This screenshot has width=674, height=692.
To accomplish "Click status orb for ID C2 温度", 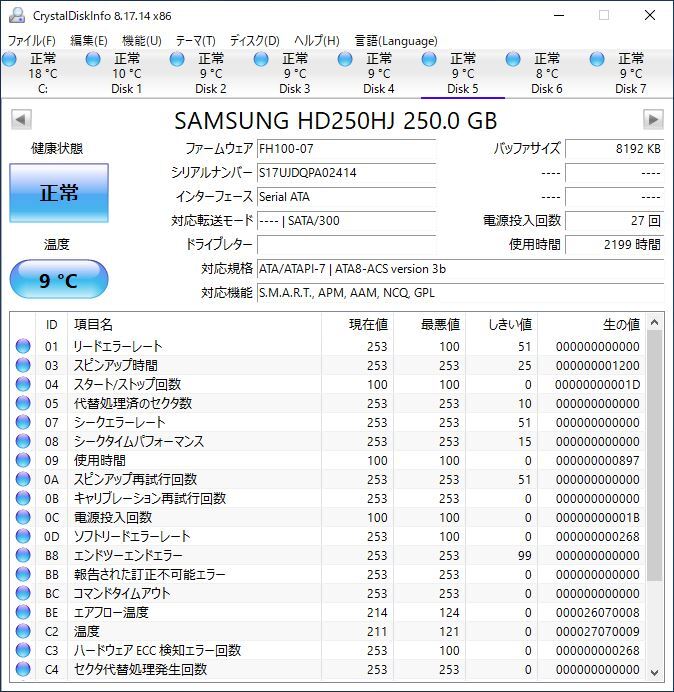I will pyautogui.click(x=23, y=631).
